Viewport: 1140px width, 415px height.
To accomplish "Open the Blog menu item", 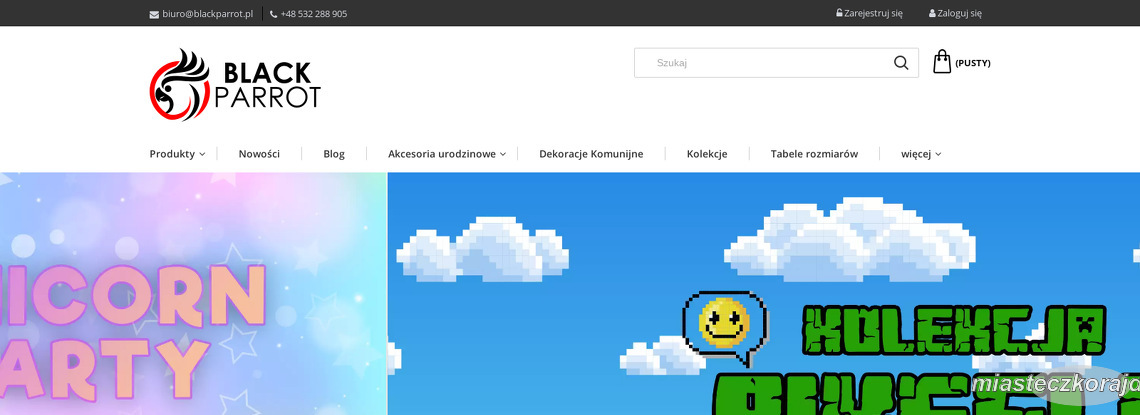I will pyautogui.click(x=334, y=154).
